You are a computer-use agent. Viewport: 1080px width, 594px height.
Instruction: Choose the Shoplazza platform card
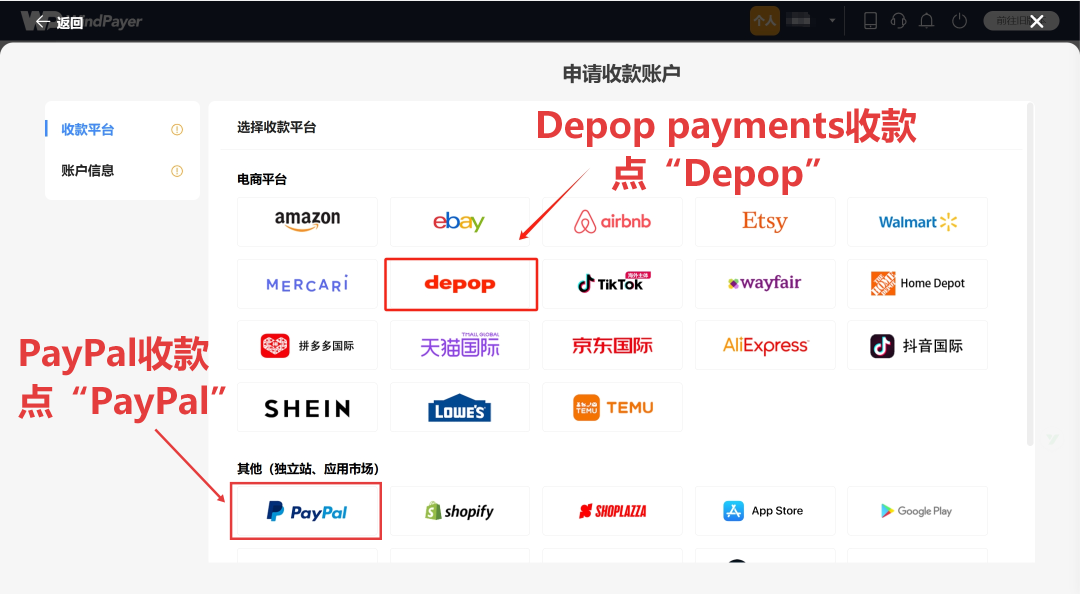coord(612,511)
